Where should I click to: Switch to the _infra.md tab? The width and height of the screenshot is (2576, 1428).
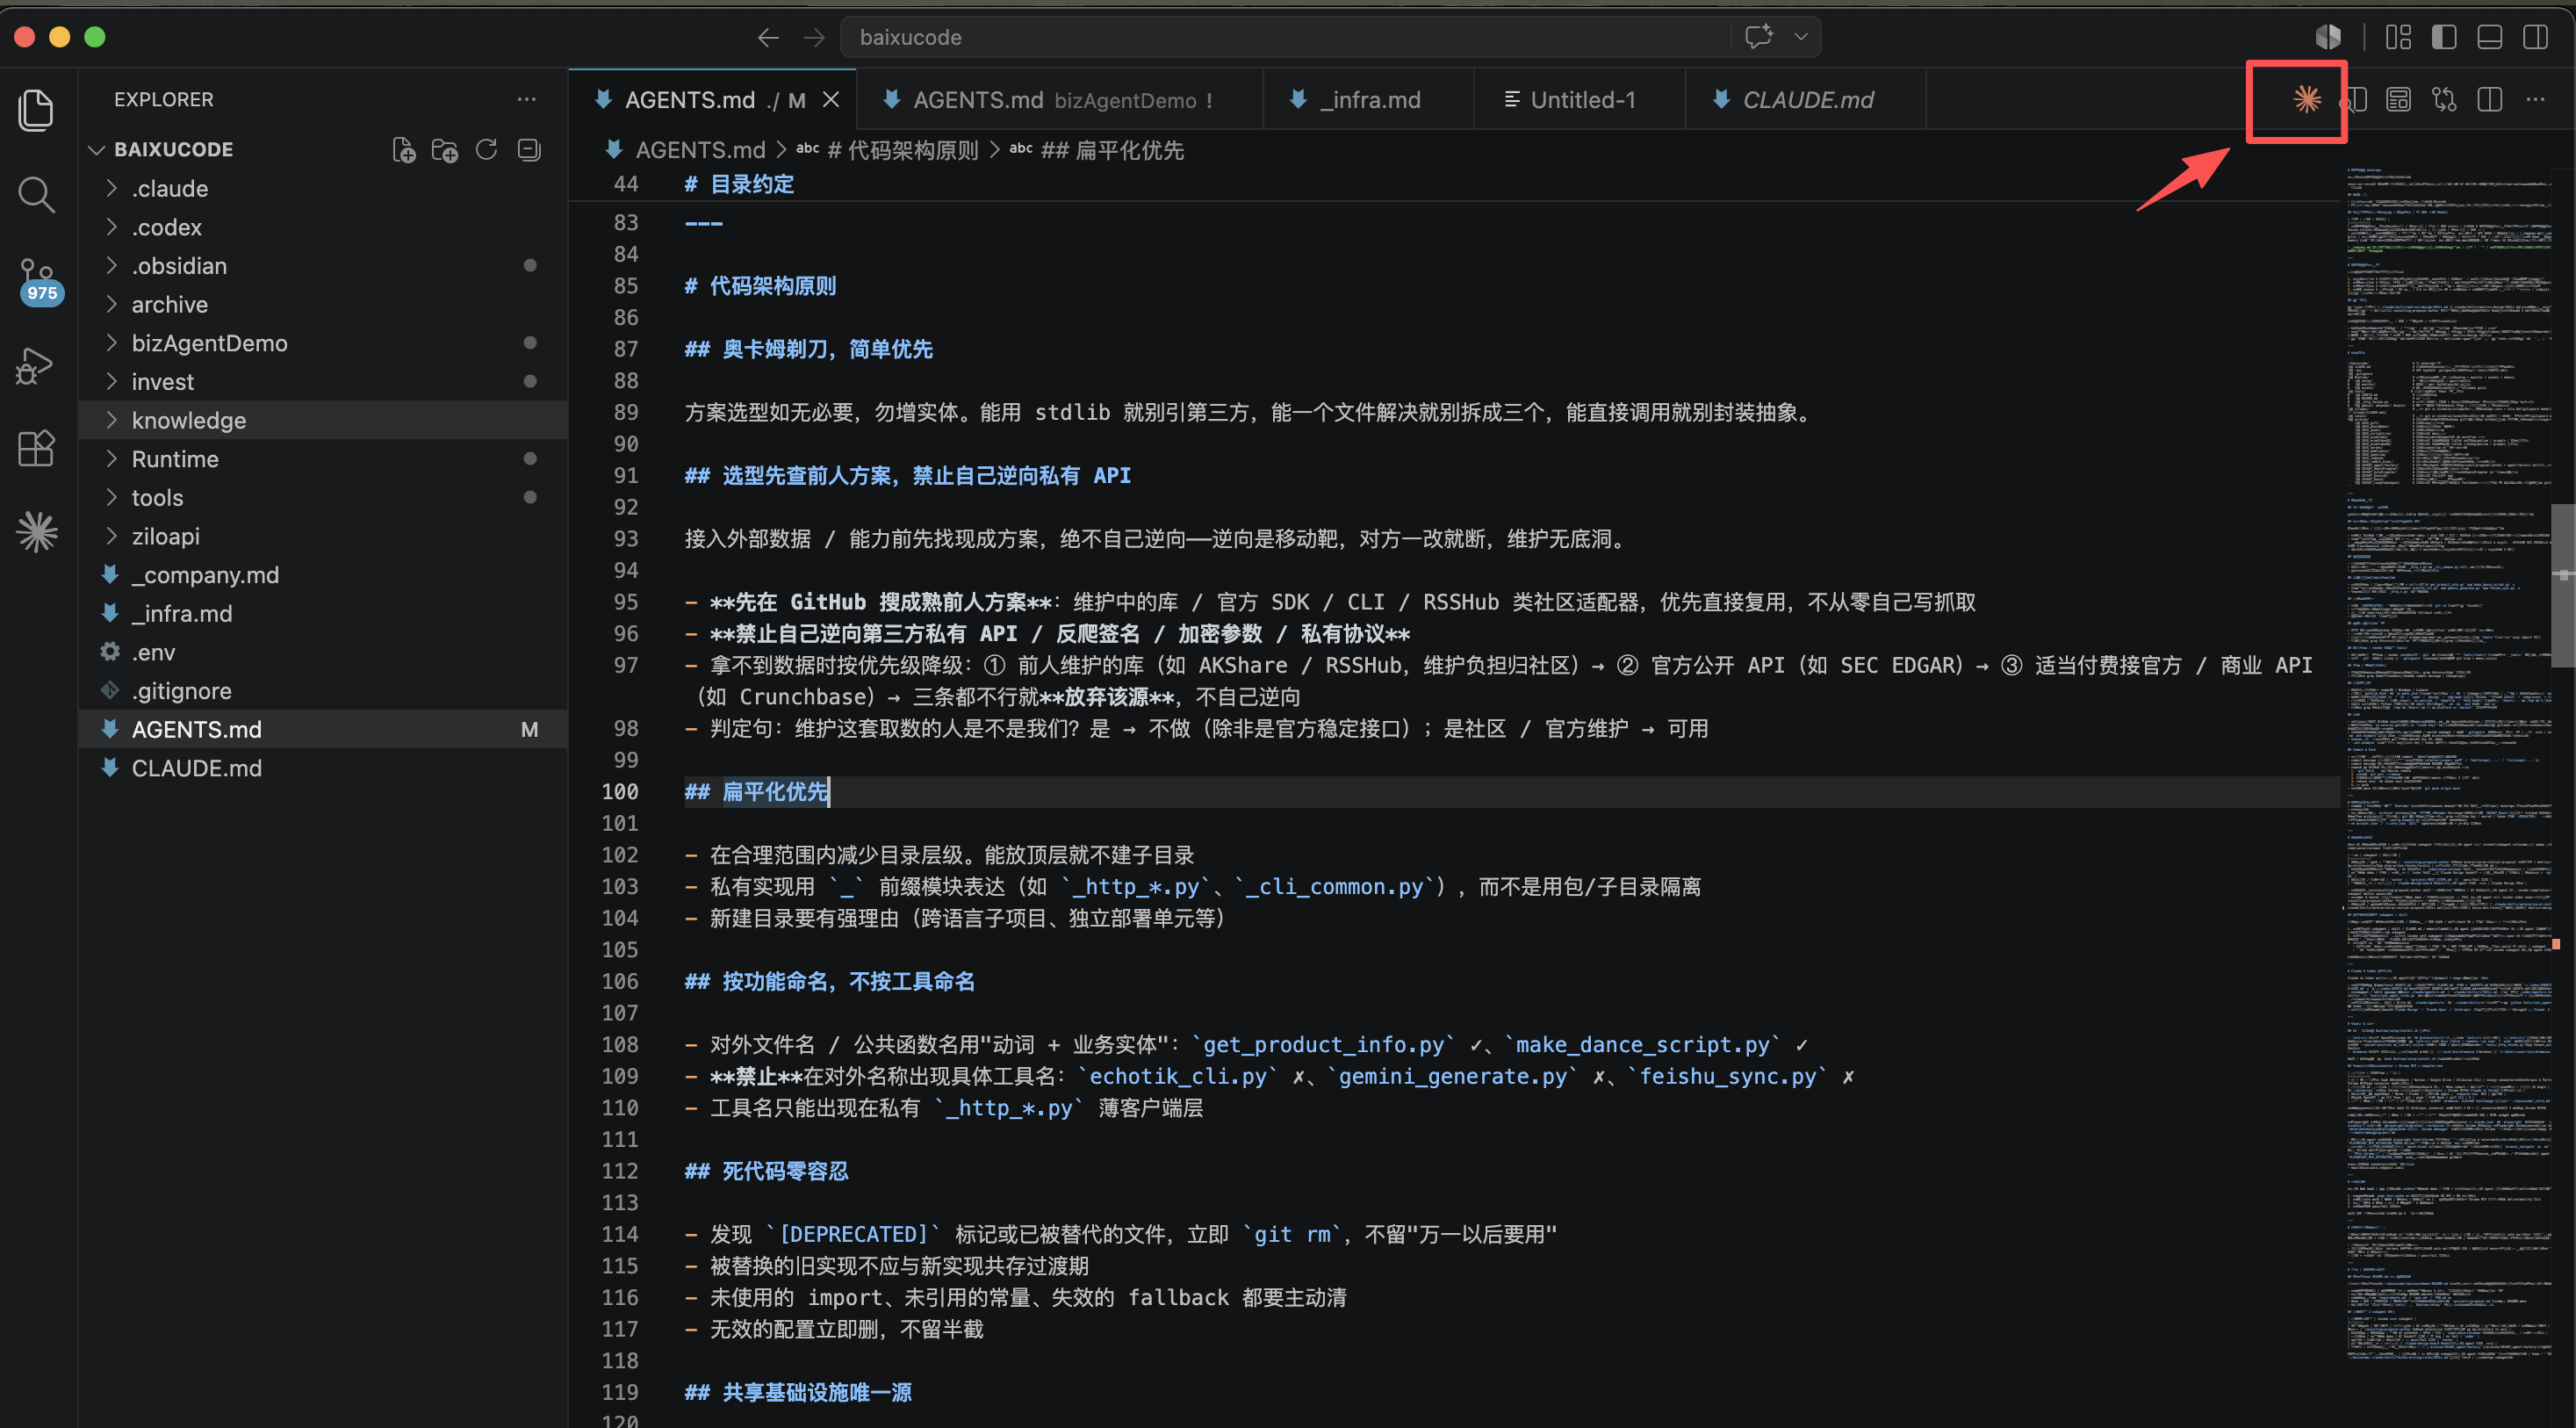[x=1367, y=99]
